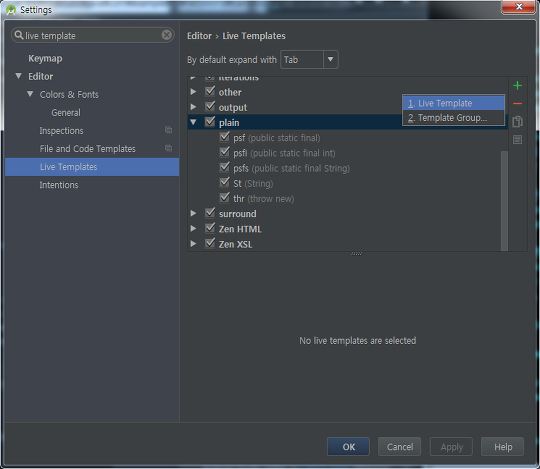Viewport: 540px width, 469px height.
Task: Click the splitter handle below template list
Action: click(356, 254)
